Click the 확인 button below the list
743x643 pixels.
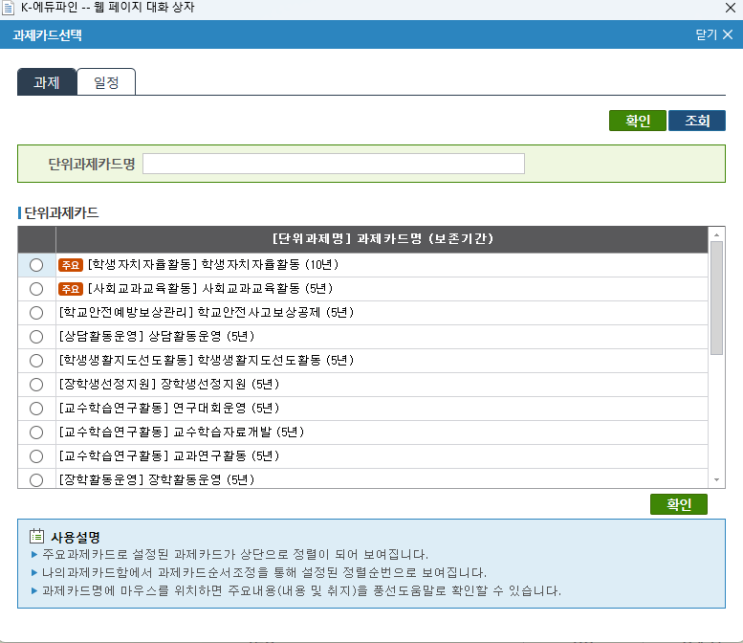pos(679,504)
